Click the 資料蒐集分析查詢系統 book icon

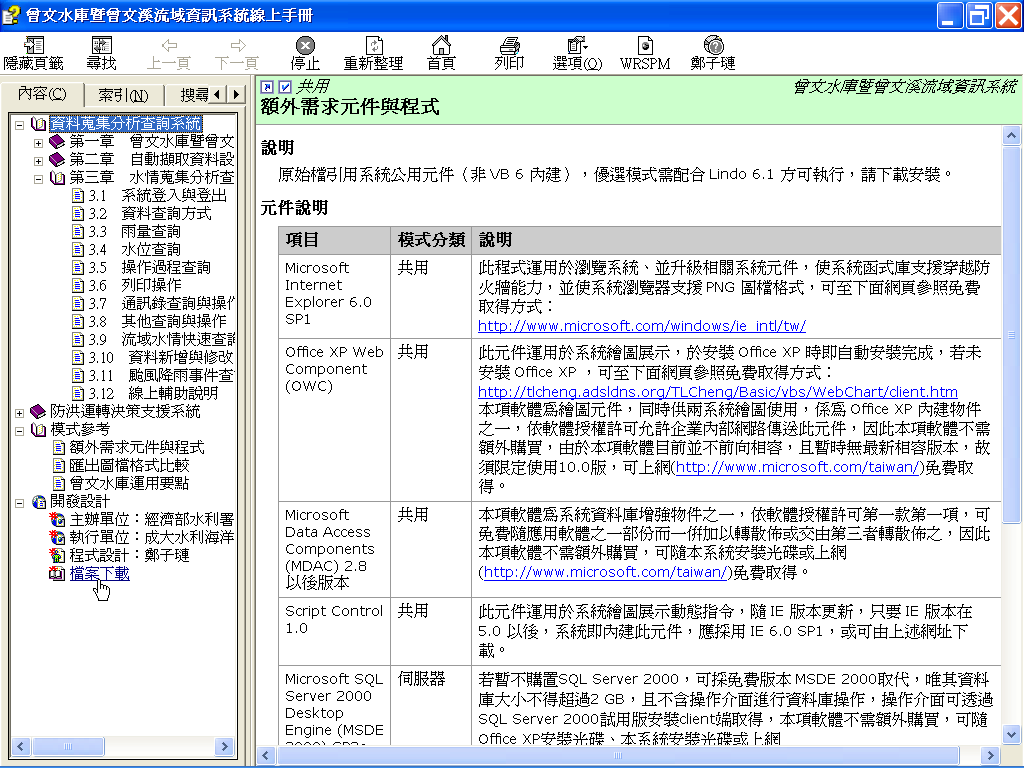tap(39, 124)
